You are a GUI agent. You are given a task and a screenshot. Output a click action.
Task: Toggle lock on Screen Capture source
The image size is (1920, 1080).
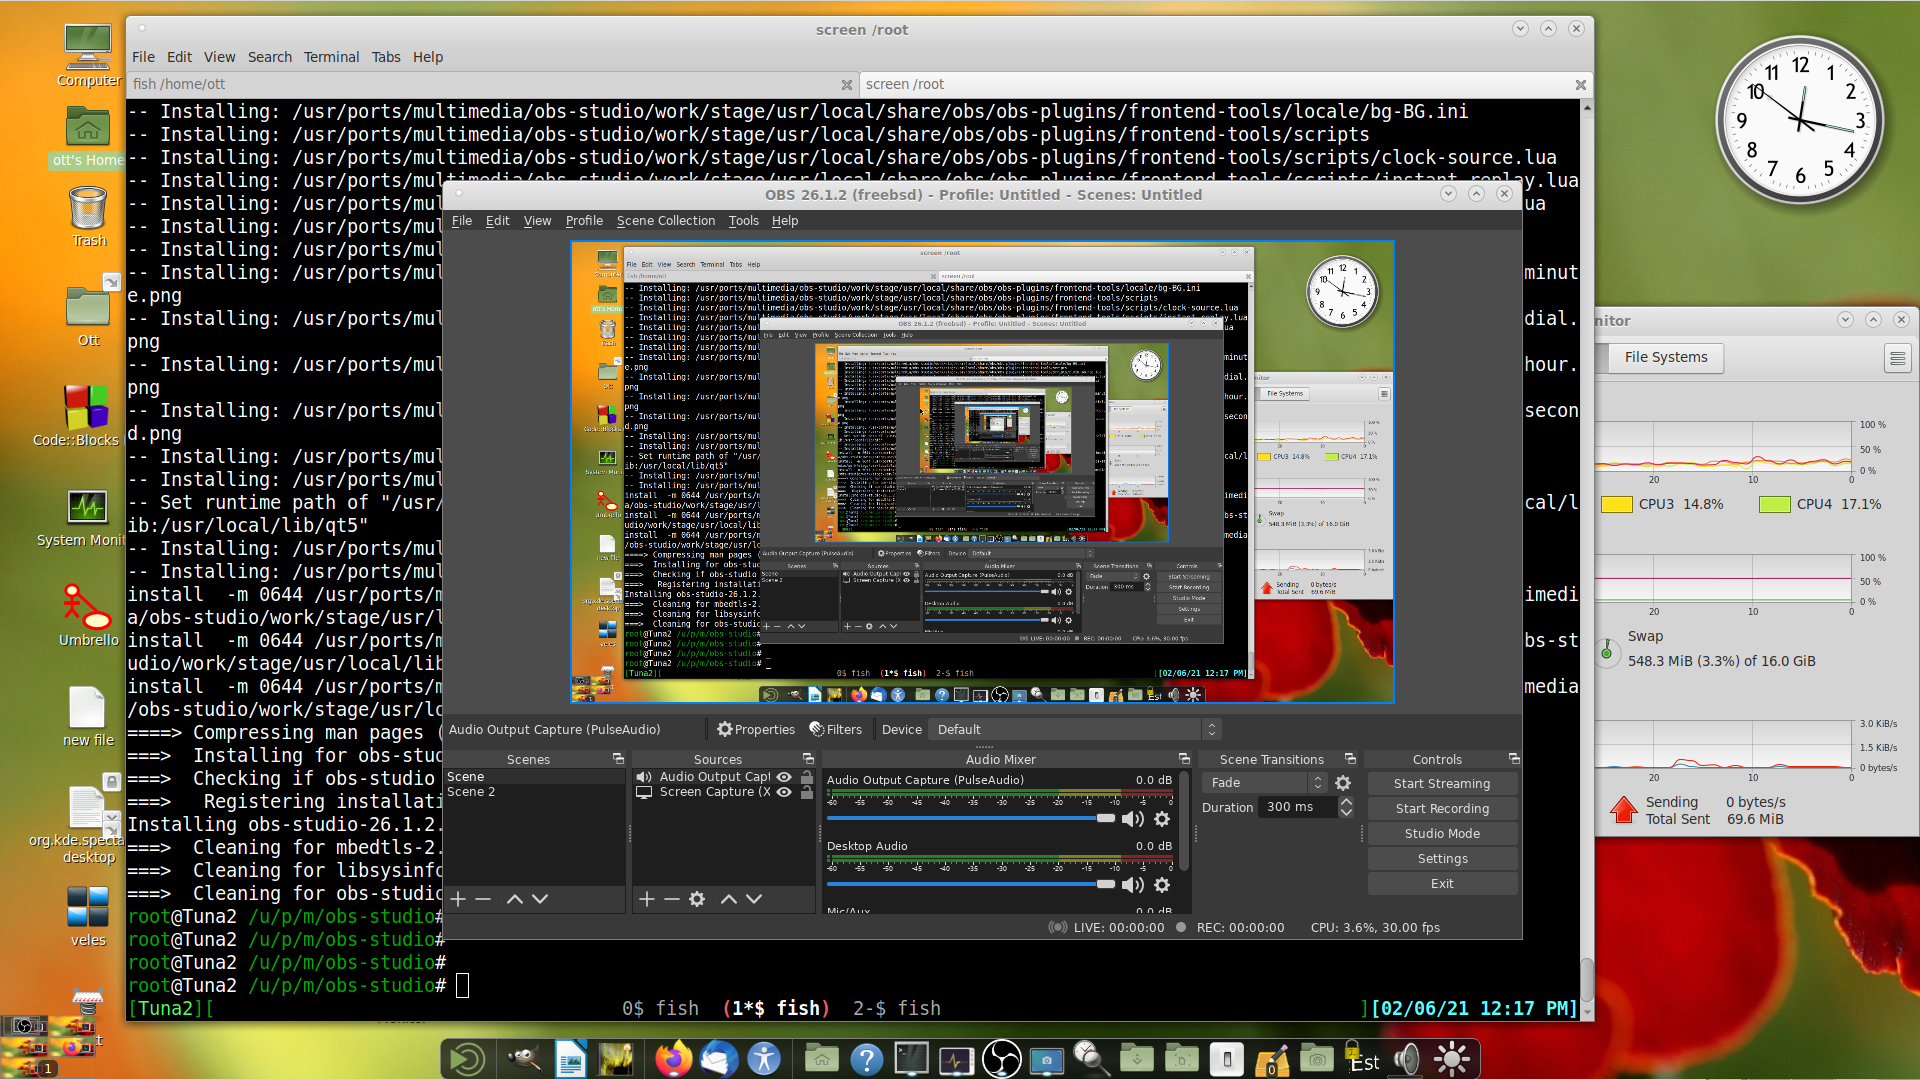click(806, 792)
